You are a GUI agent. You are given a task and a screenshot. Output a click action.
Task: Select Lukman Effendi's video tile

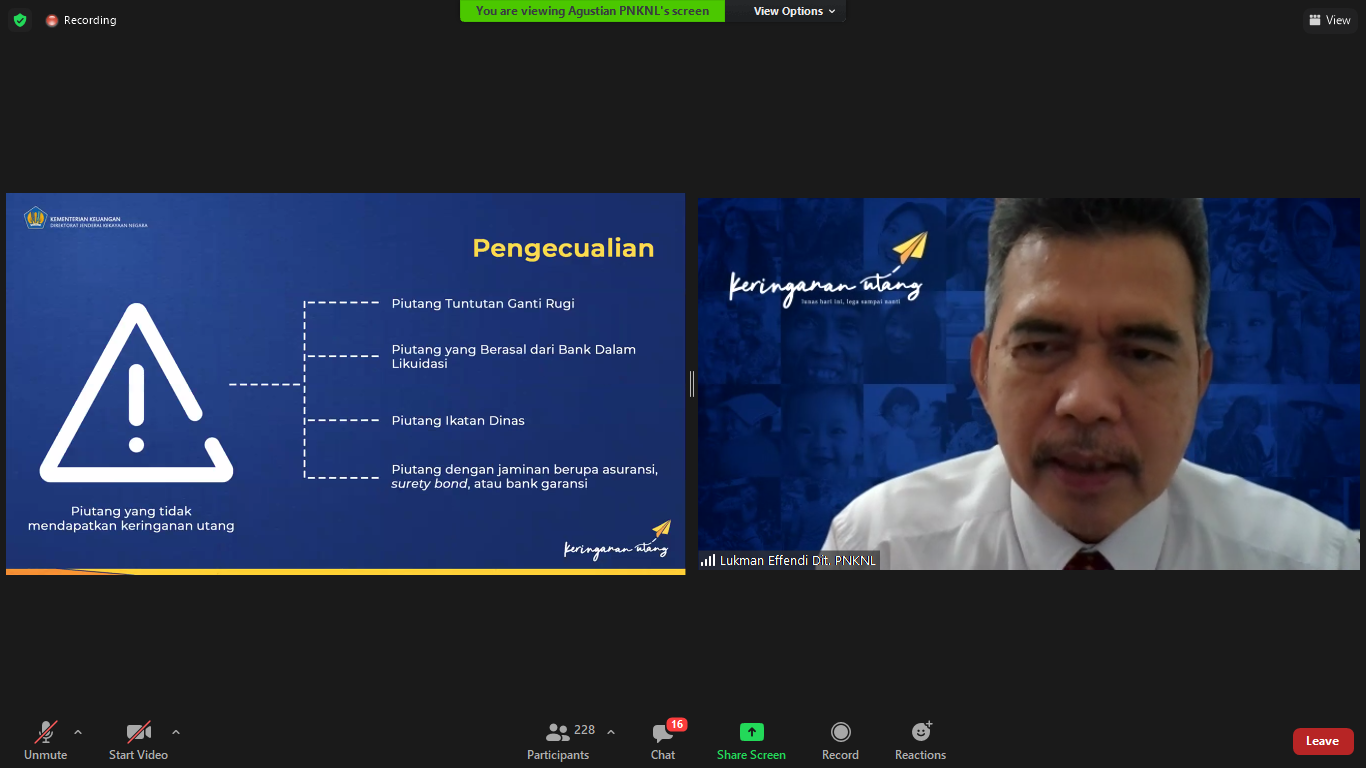1028,384
